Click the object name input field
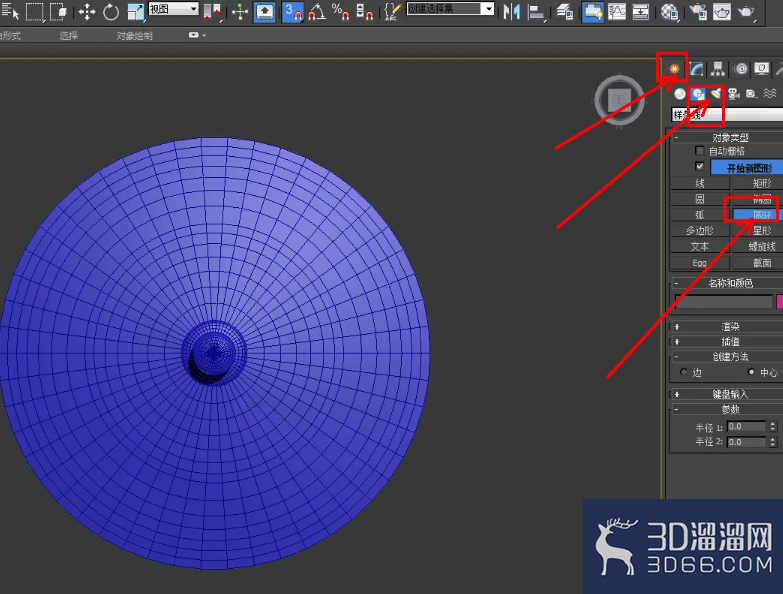The image size is (783, 594). 723,301
